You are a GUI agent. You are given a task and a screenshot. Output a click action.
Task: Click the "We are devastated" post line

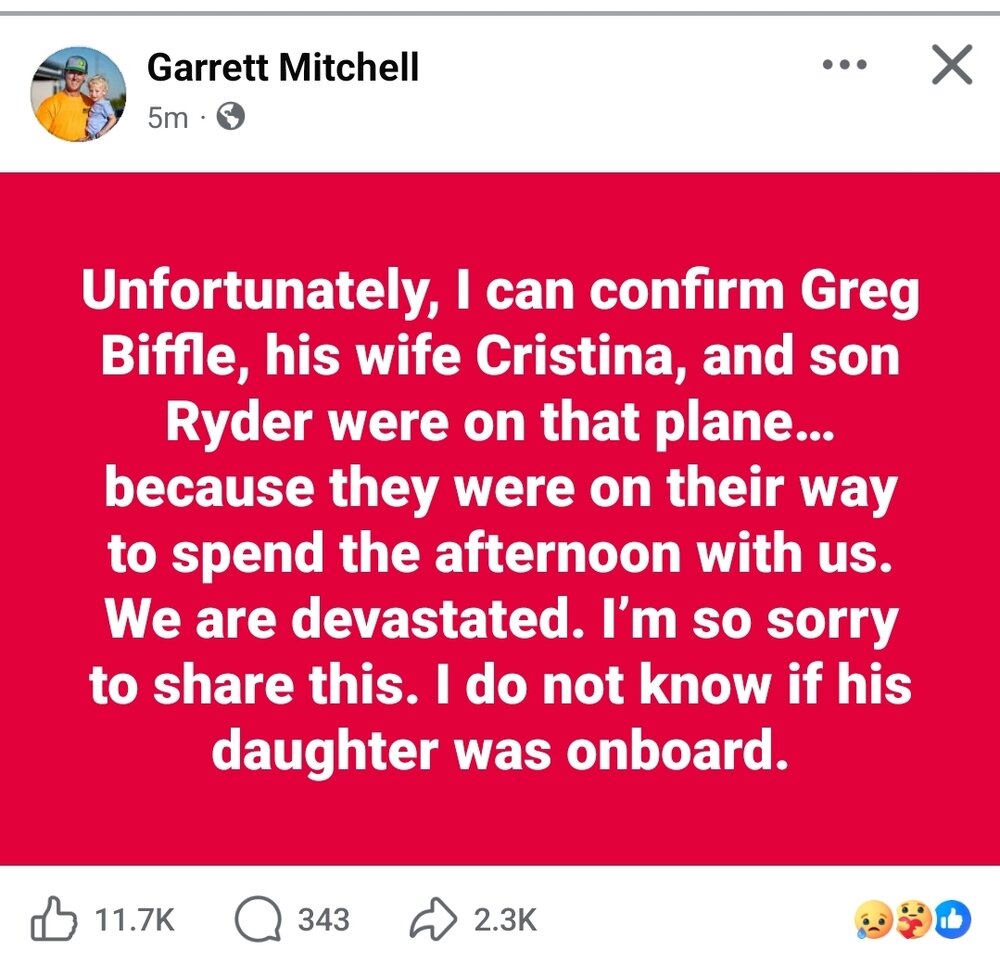tap(500, 620)
